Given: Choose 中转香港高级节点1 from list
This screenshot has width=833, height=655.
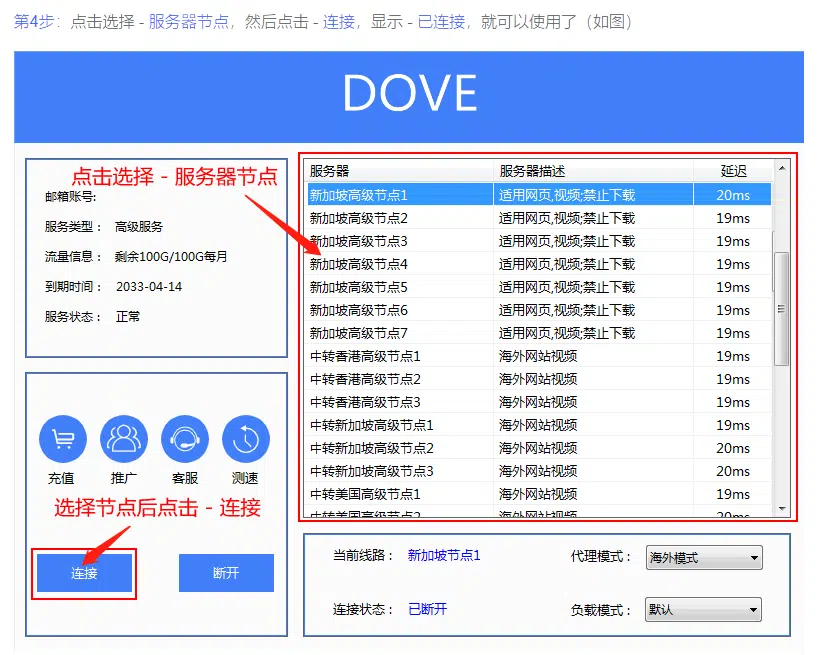Looking at the screenshot, I should [x=400, y=356].
